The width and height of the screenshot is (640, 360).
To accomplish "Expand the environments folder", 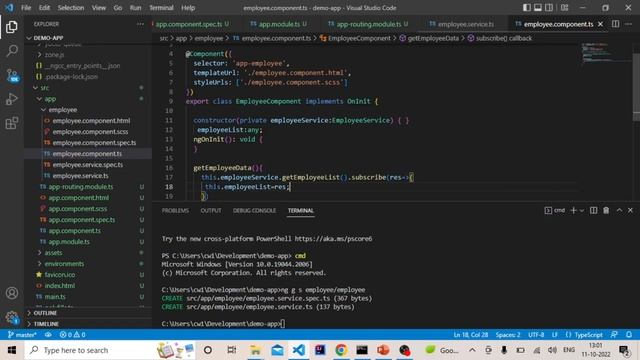I will [x=88, y=264].
